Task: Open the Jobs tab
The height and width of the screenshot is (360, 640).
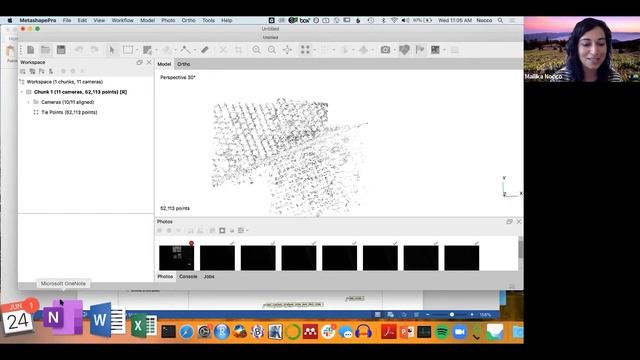Action: coord(209,277)
